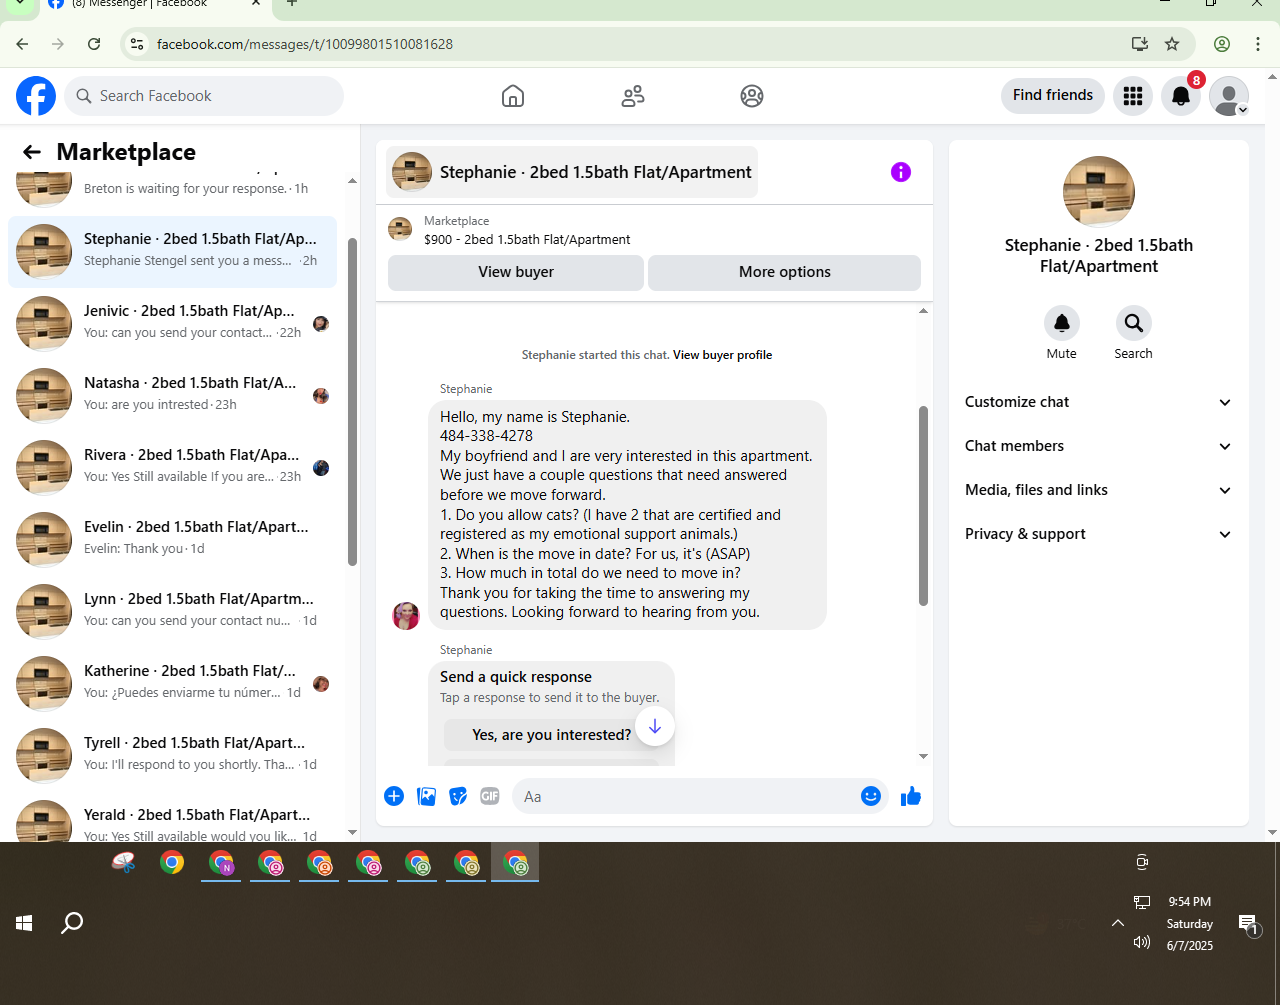Screen dimensions: 1280x1005
Task: Open the Home icon in top navigation
Action: coord(513,96)
